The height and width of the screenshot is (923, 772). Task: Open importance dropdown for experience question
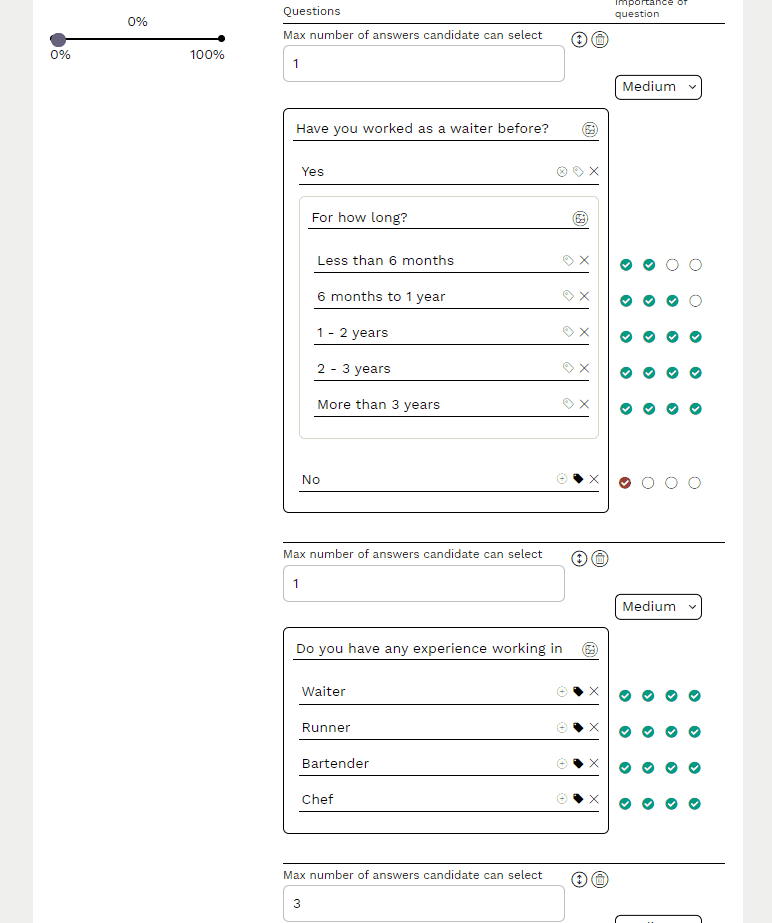tap(658, 607)
